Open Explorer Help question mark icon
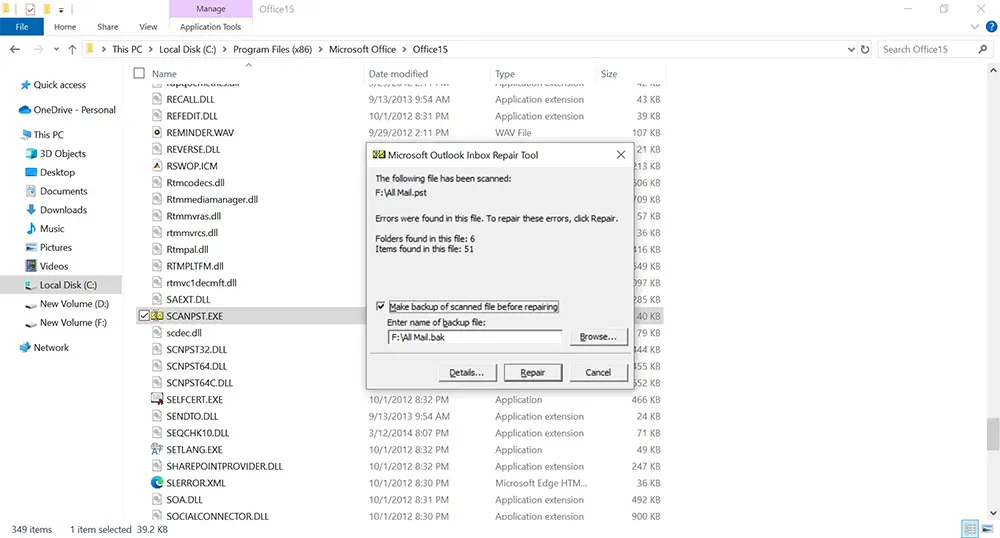Screen dimensions: 1000x538 [991, 27]
